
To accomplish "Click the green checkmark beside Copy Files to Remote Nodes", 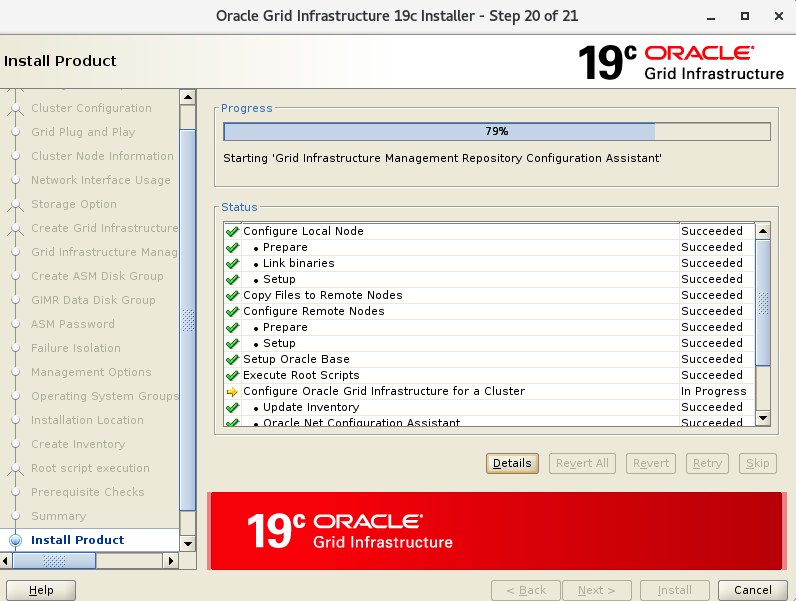I will [x=232, y=295].
